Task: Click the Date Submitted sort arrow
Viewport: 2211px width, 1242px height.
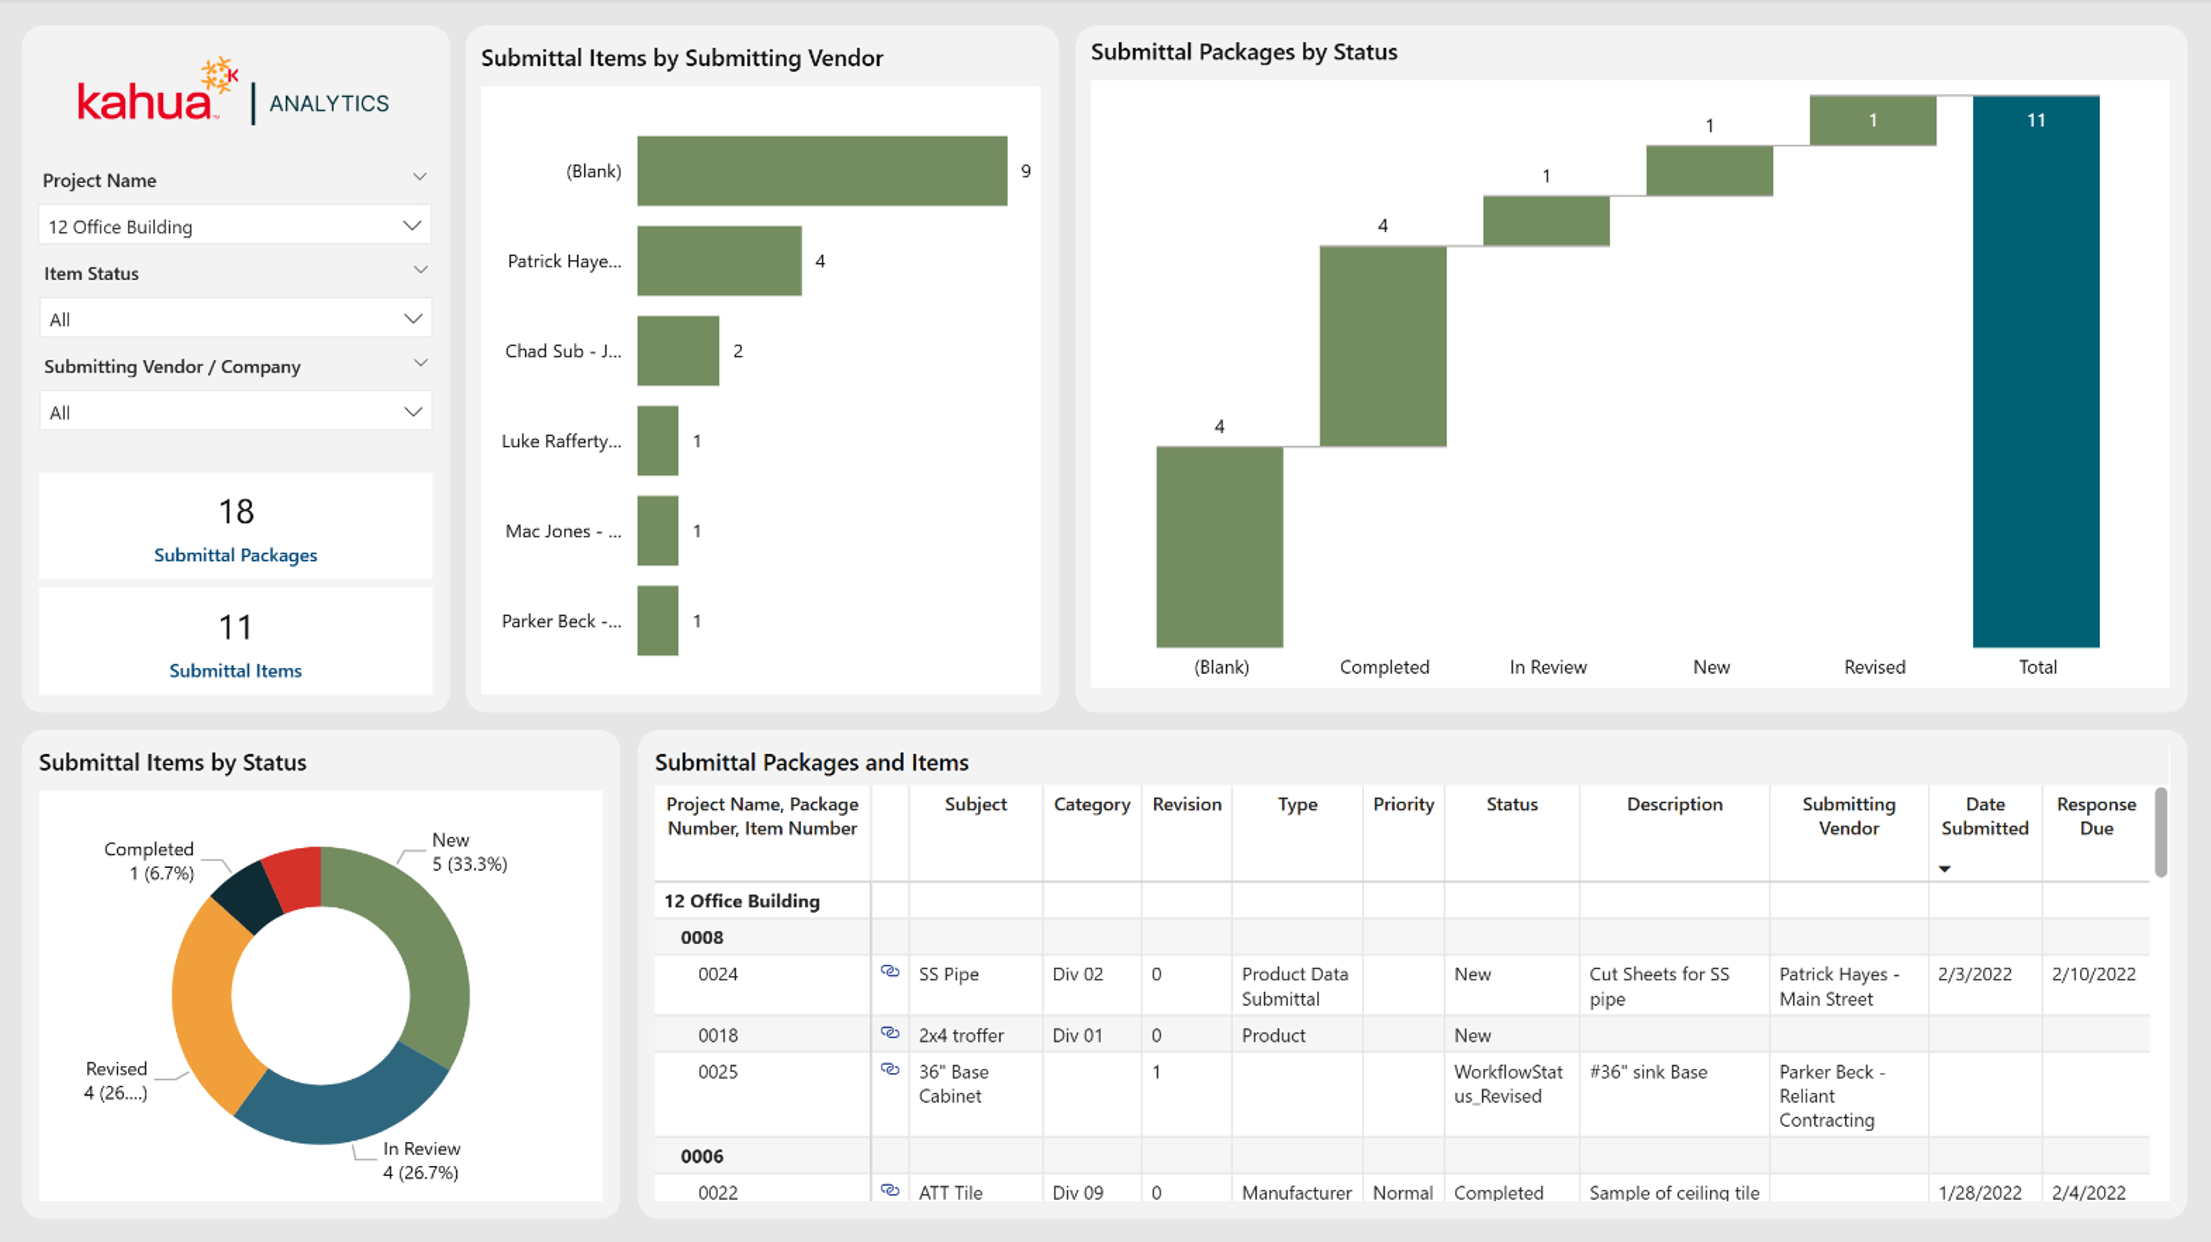Action: click(x=1944, y=869)
